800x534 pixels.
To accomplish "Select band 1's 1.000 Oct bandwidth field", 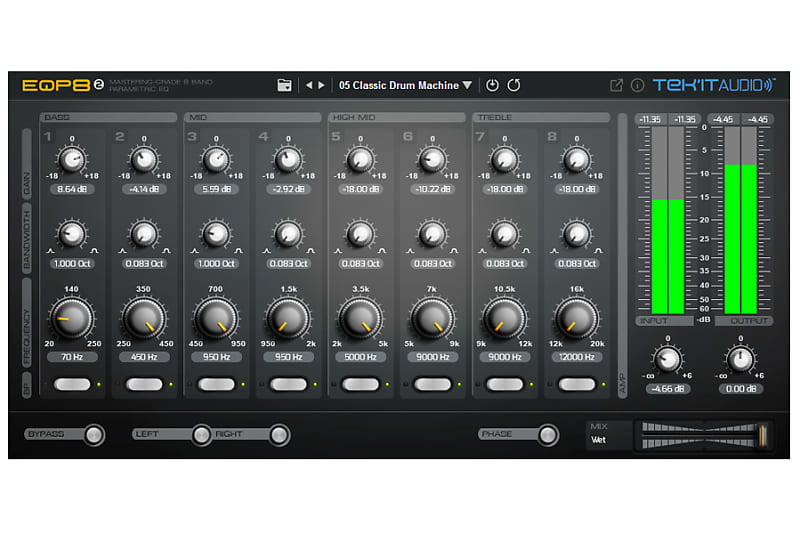I will point(72,264).
